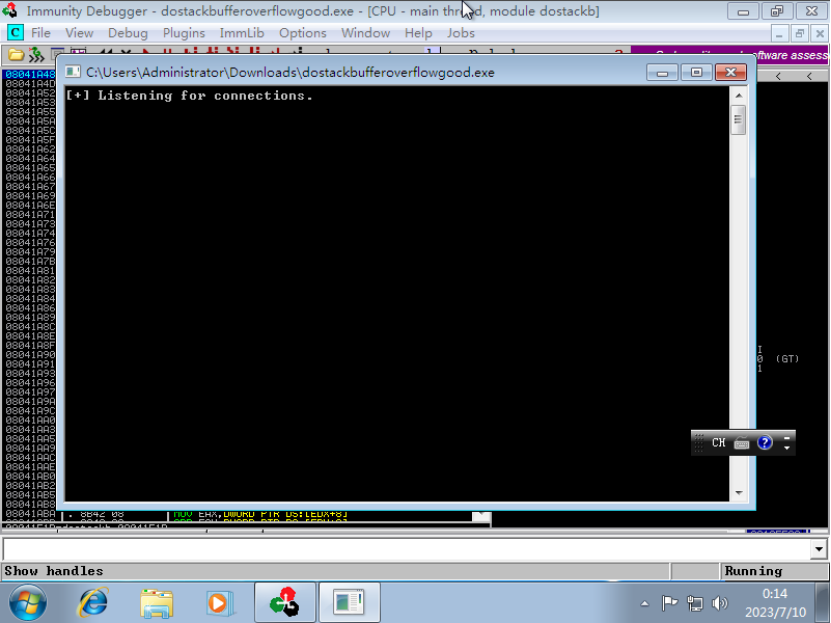This screenshot has width=831, height=623.
Task: Click the console scrollbar down arrow
Action: (x=739, y=493)
